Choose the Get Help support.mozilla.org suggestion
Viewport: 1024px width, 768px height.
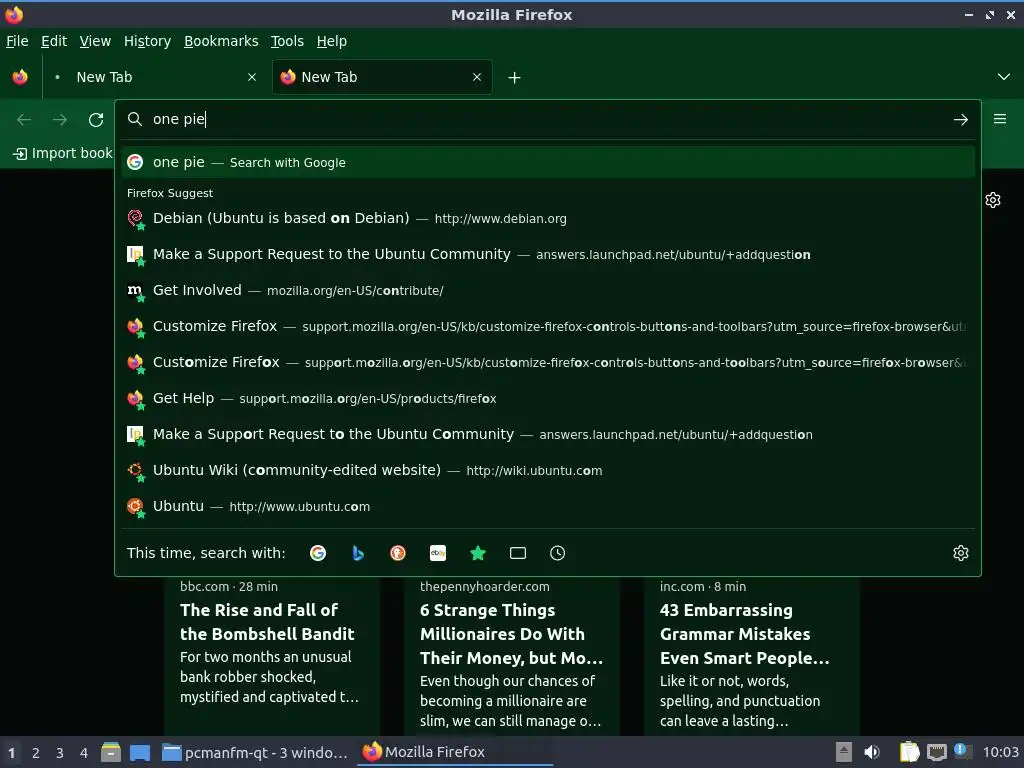[548, 398]
